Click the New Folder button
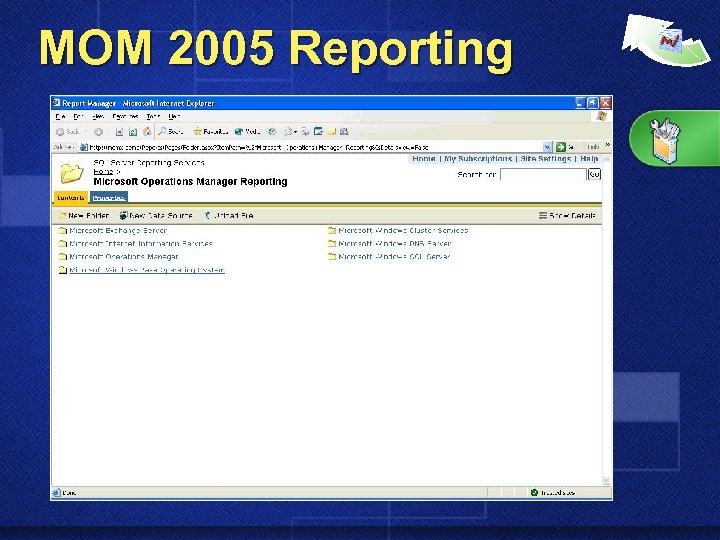This screenshot has height=540, width=720. tap(84, 215)
